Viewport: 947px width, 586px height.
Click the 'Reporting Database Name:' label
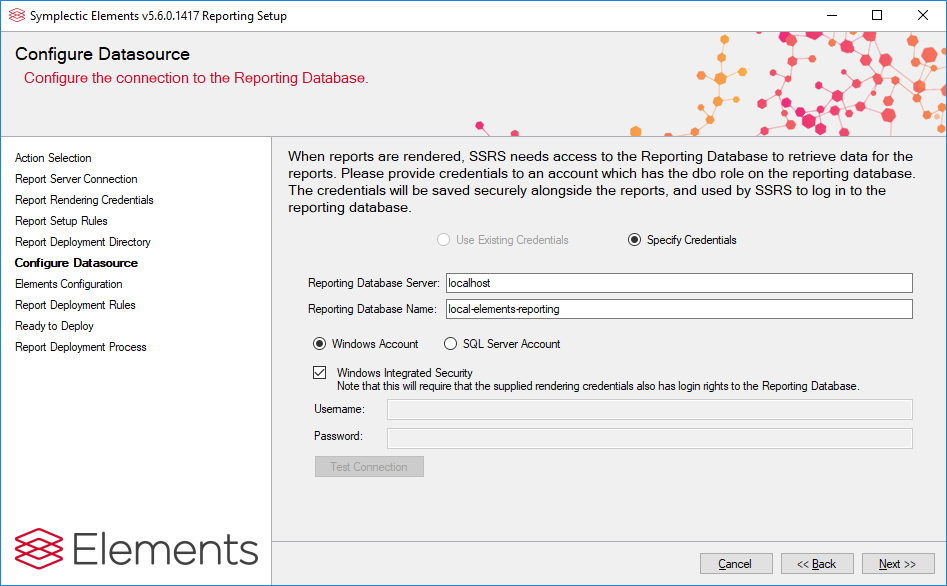coord(372,309)
